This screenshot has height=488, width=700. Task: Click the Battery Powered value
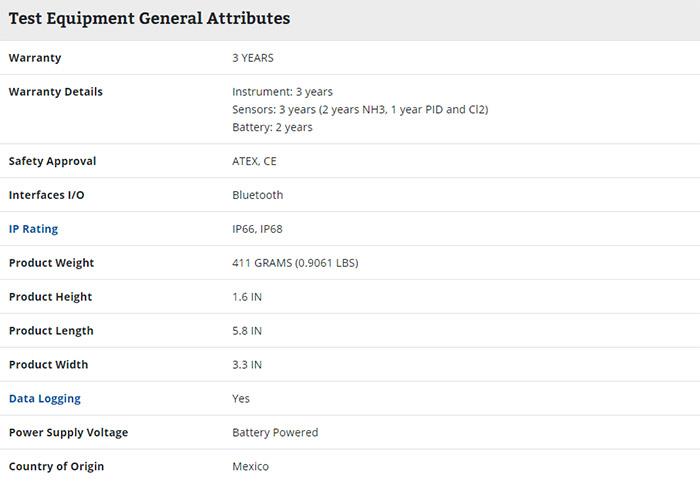click(x=275, y=433)
